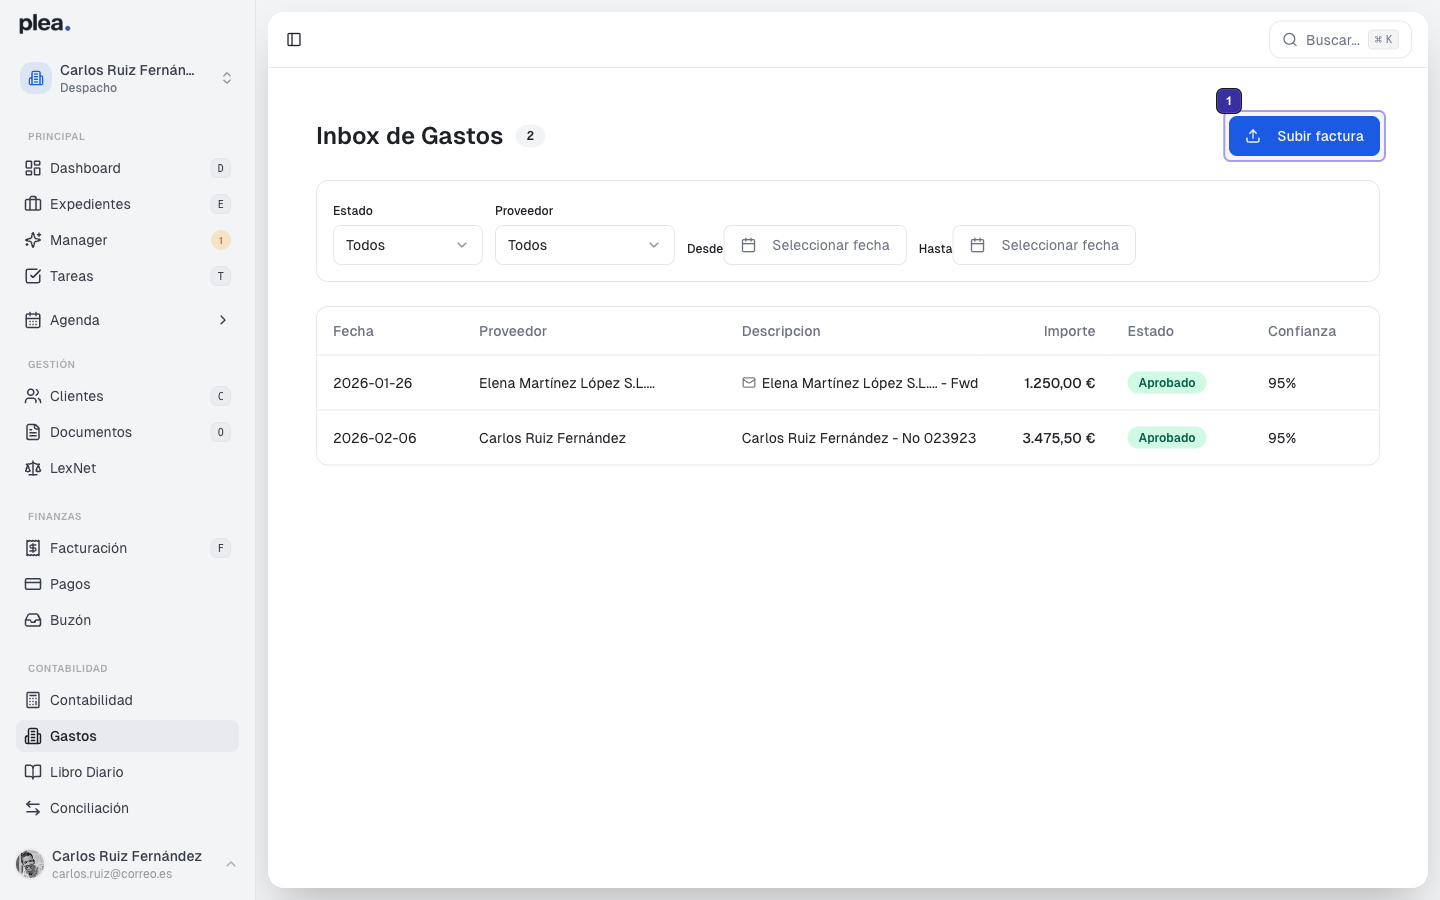Sort by the Importe column header
1440x900 pixels.
[1069, 331]
